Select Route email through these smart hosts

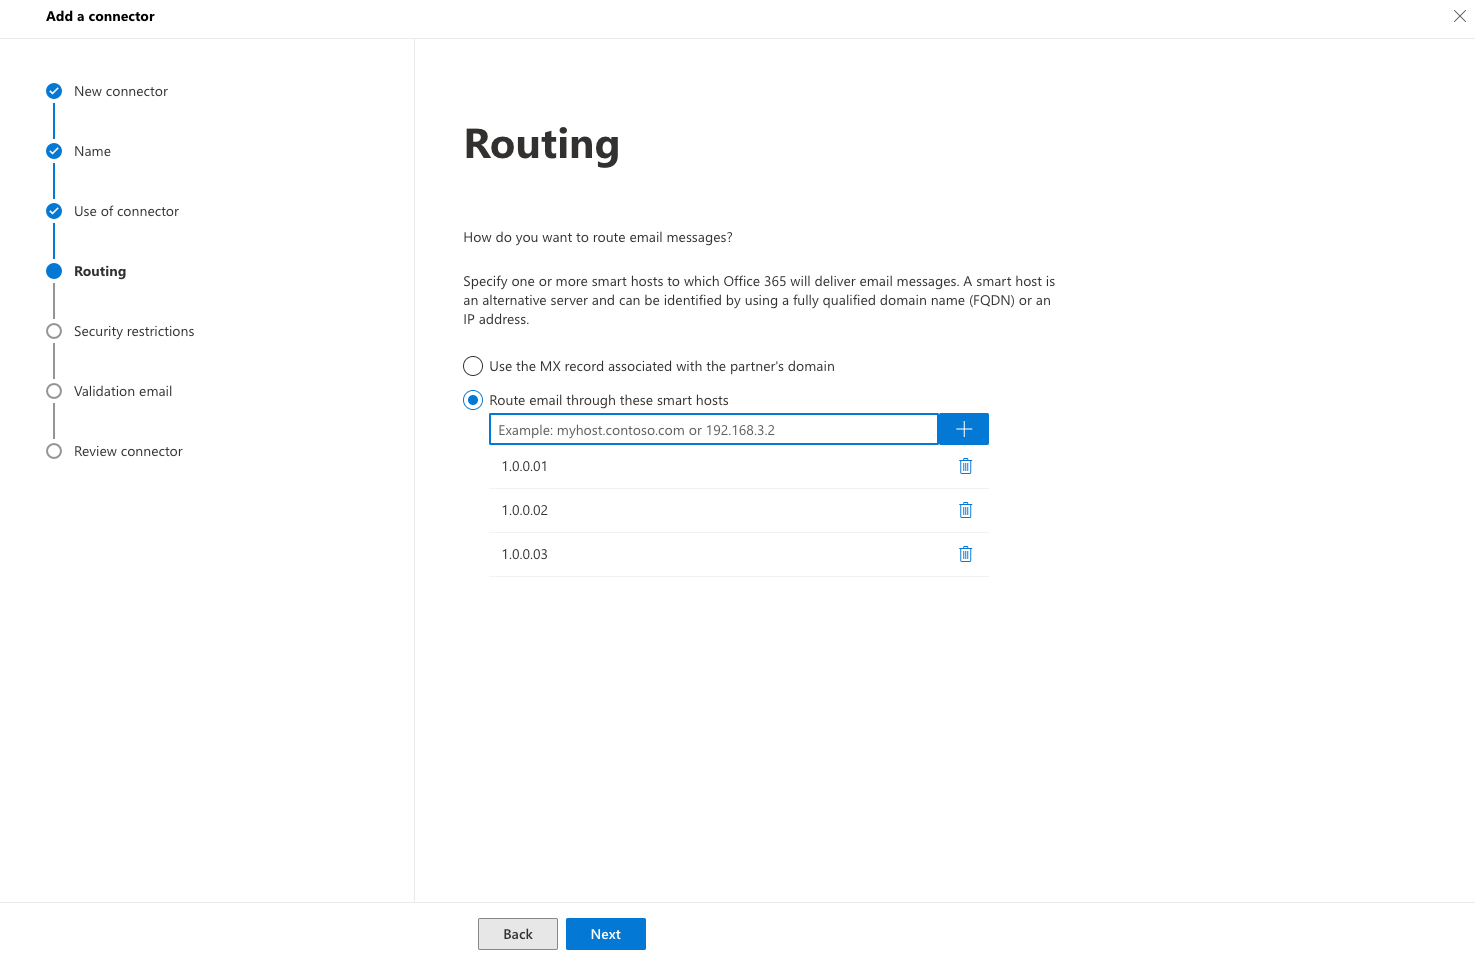pos(472,399)
